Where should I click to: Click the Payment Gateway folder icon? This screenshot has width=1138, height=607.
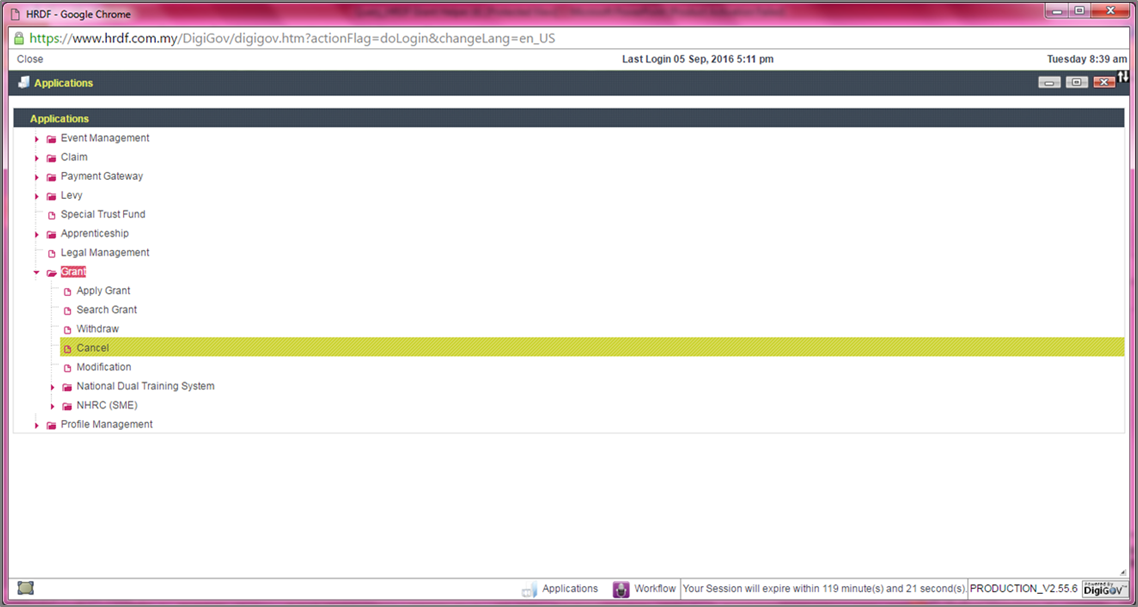point(52,176)
